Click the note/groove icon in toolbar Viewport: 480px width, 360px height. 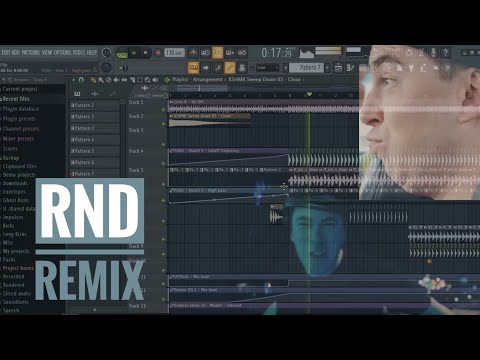coord(218,68)
